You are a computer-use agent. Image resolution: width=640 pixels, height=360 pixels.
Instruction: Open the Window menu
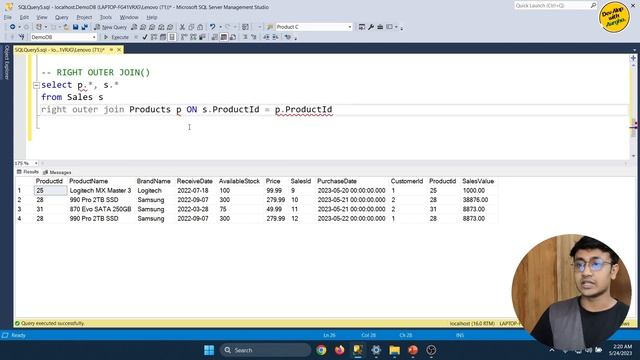tap(129, 17)
